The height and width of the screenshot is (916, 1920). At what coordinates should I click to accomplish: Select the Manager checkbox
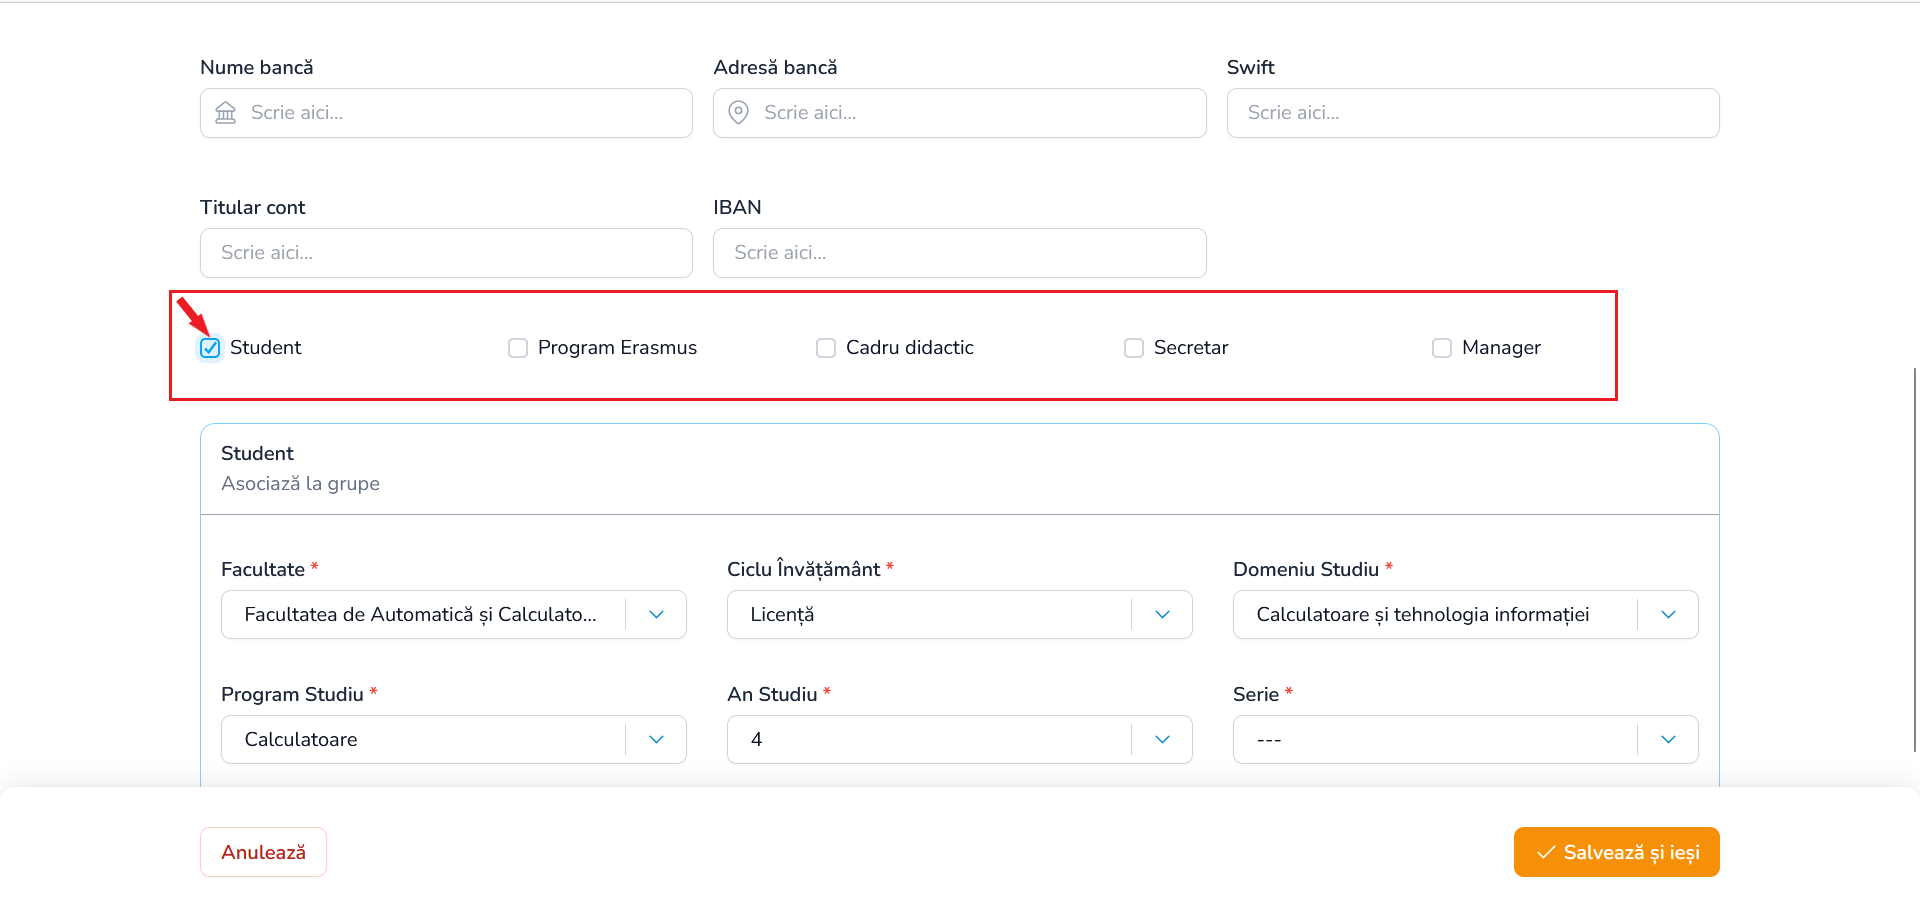pos(1442,348)
